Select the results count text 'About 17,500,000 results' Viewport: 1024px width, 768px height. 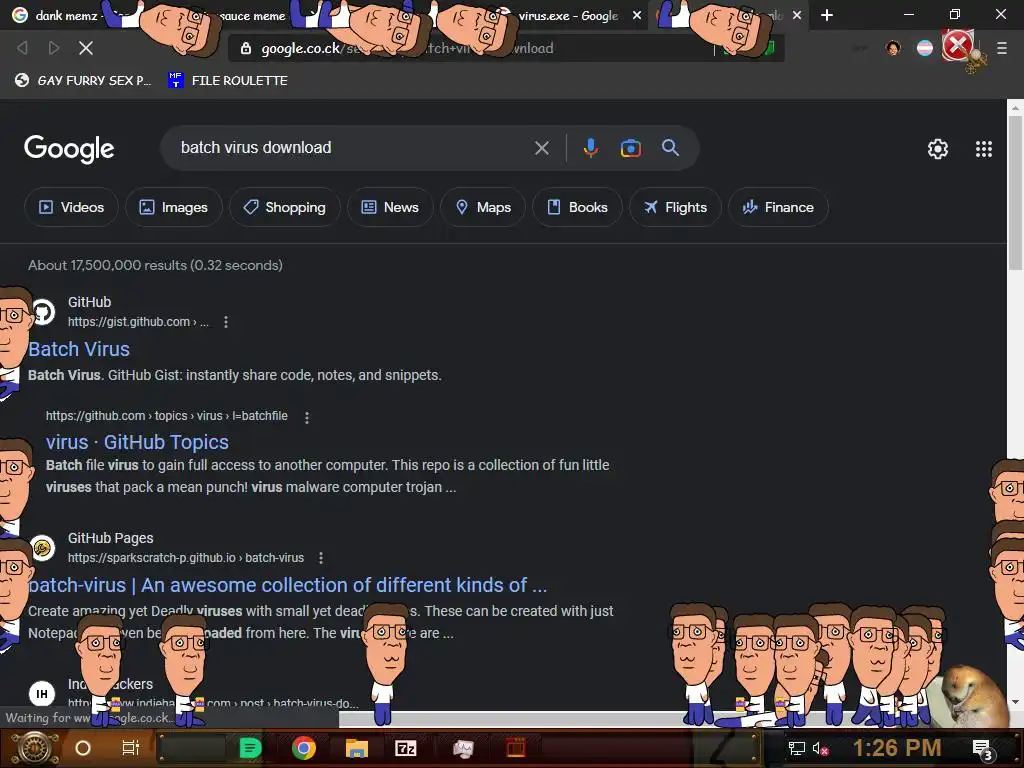(x=107, y=265)
